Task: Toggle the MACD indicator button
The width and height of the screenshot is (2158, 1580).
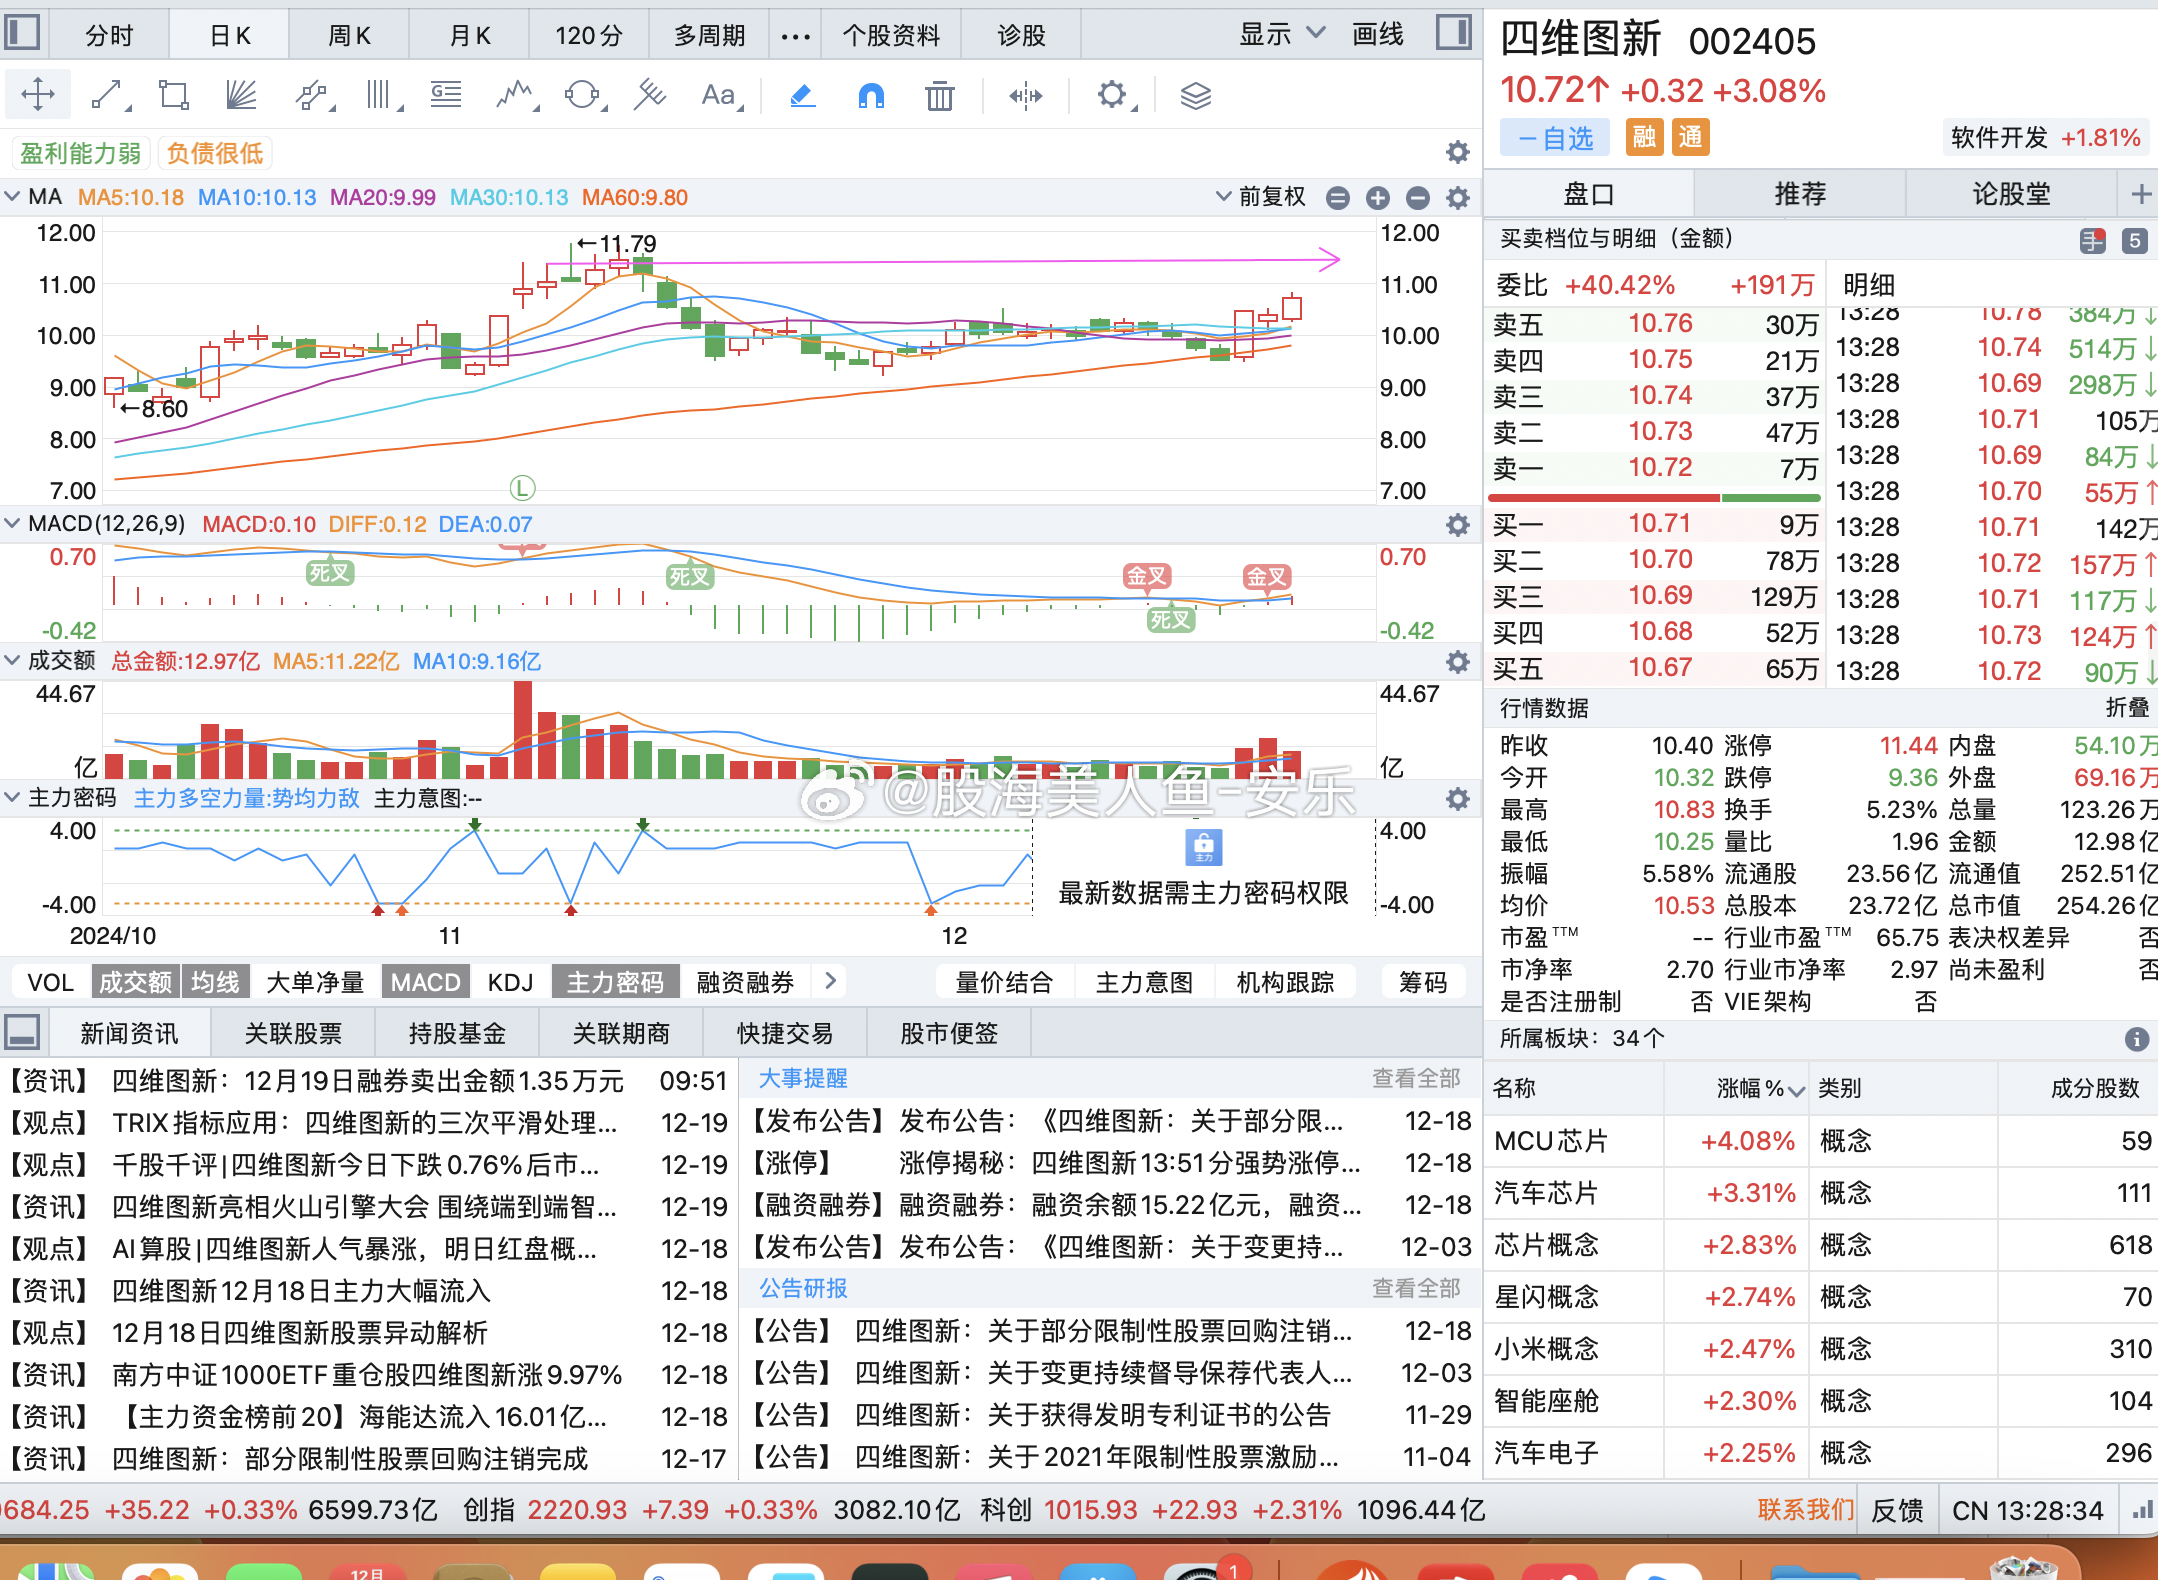Action: click(x=425, y=982)
